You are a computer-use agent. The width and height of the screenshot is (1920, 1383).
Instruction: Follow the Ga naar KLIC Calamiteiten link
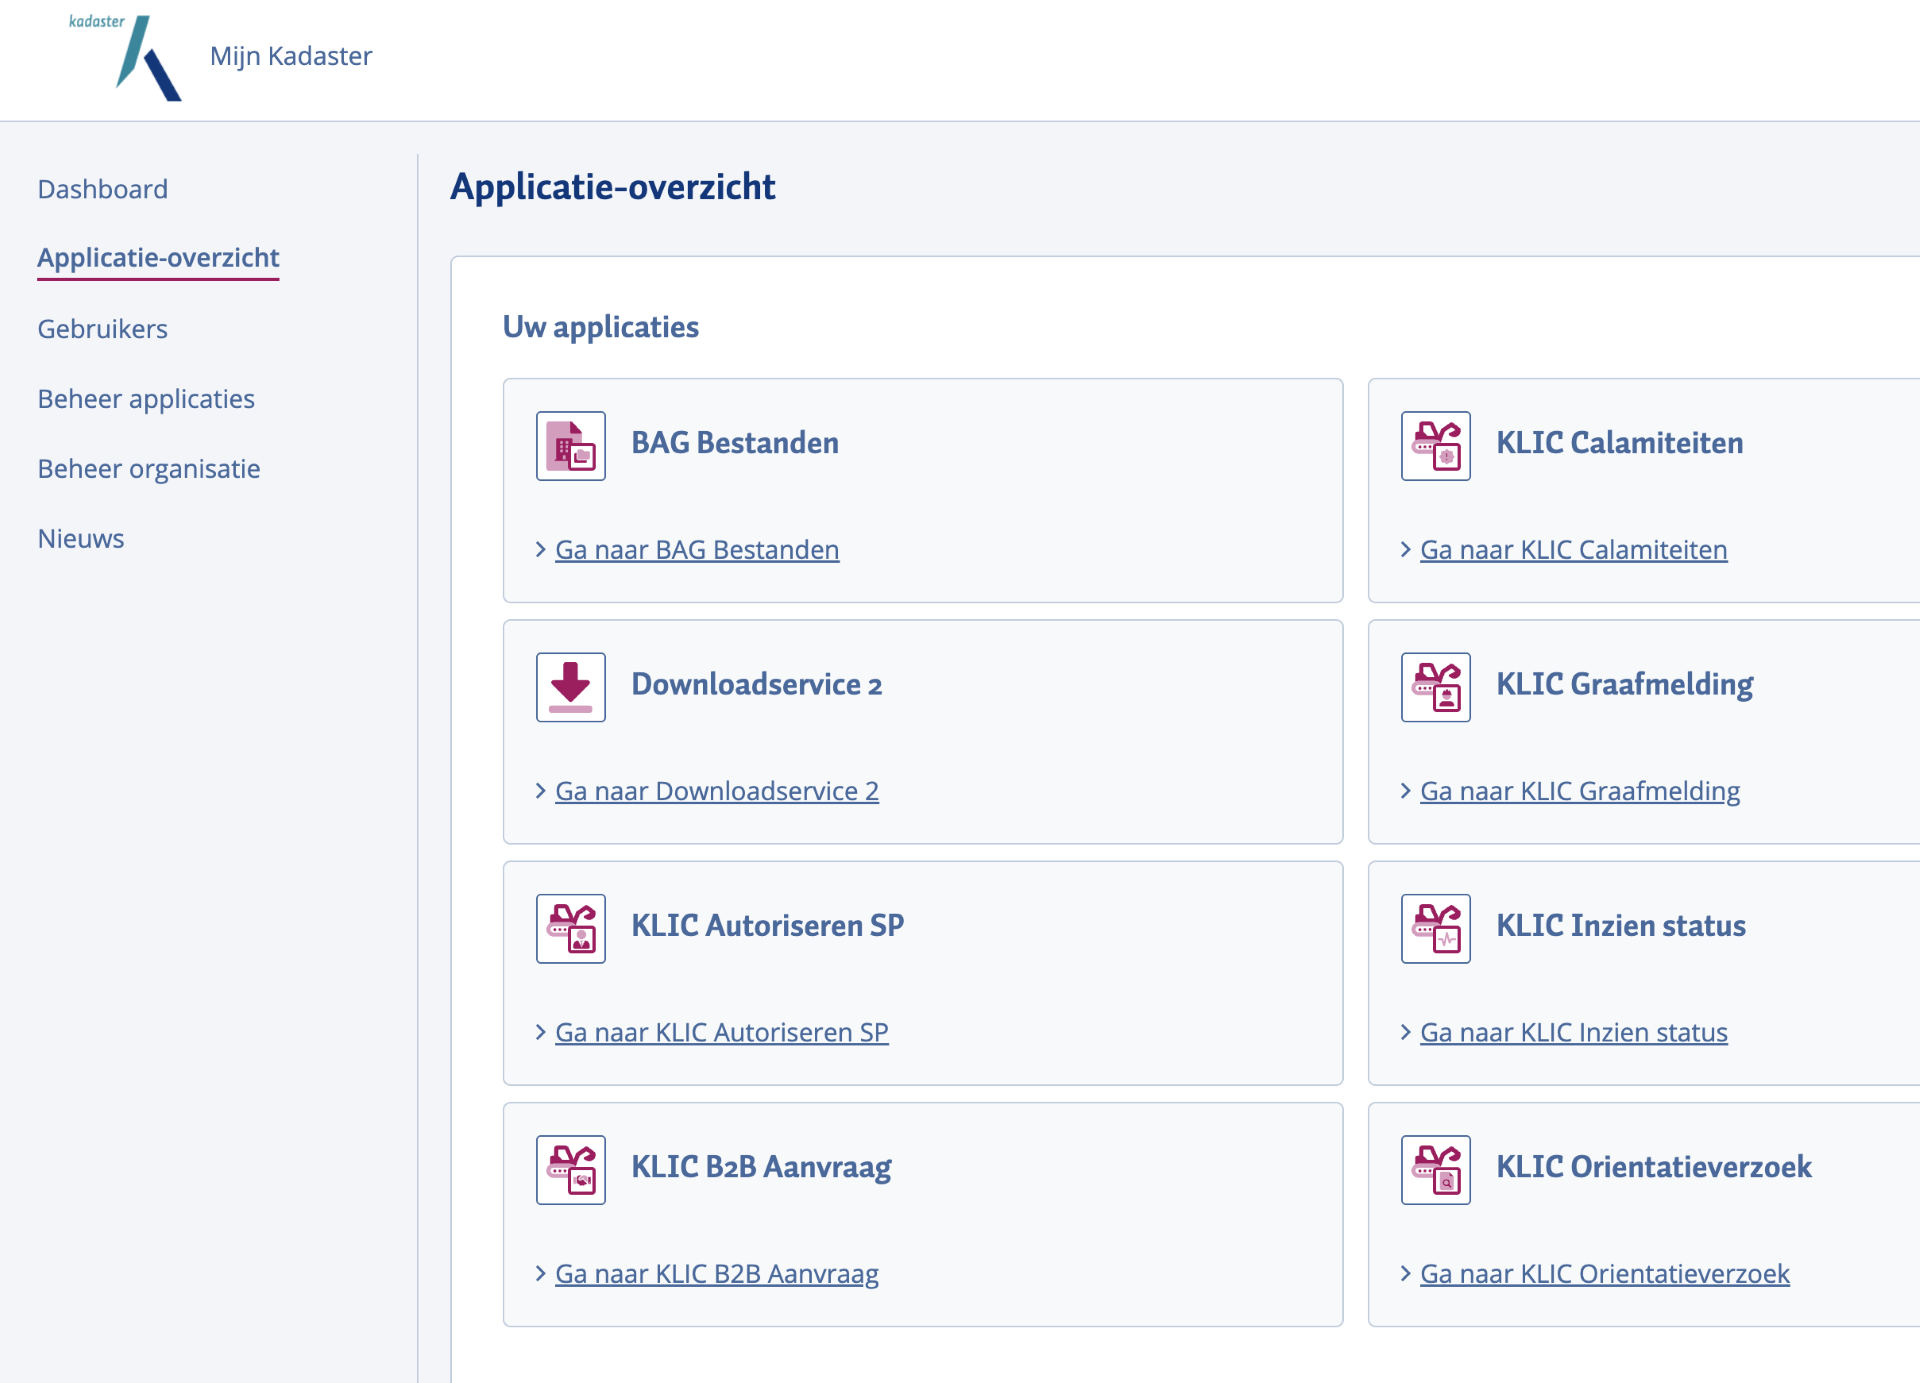(x=1574, y=550)
